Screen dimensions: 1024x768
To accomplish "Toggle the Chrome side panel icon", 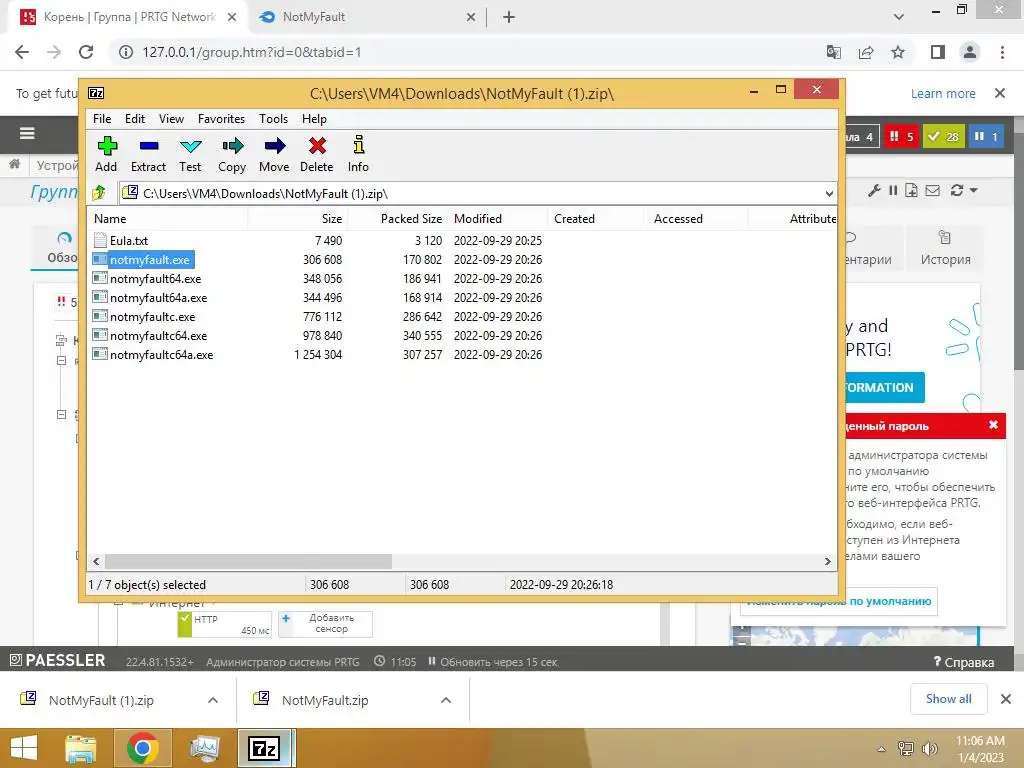I will click(938, 52).
